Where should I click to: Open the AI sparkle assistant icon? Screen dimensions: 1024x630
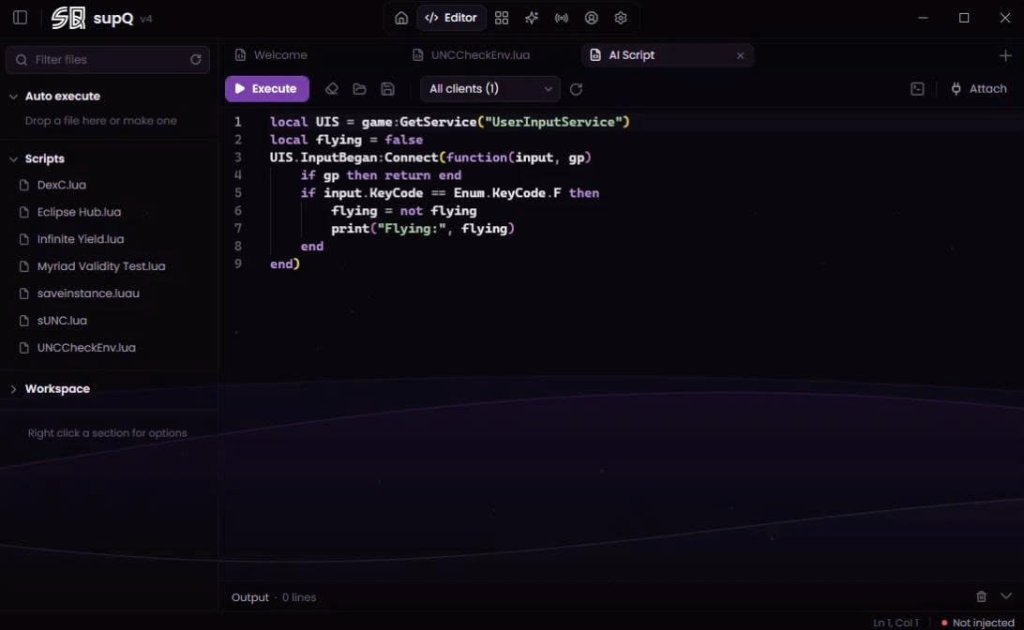(532, 18)
